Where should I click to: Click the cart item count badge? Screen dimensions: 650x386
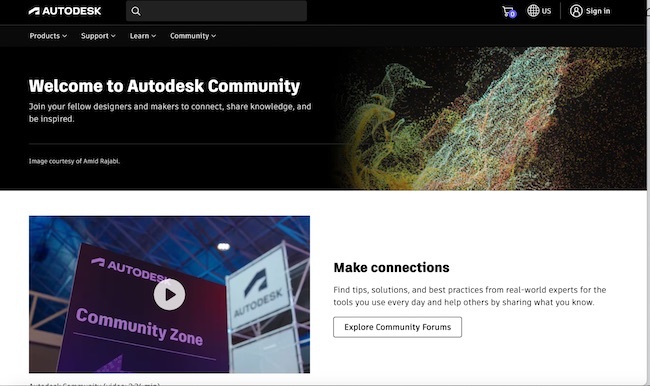[x=513, y=15]
